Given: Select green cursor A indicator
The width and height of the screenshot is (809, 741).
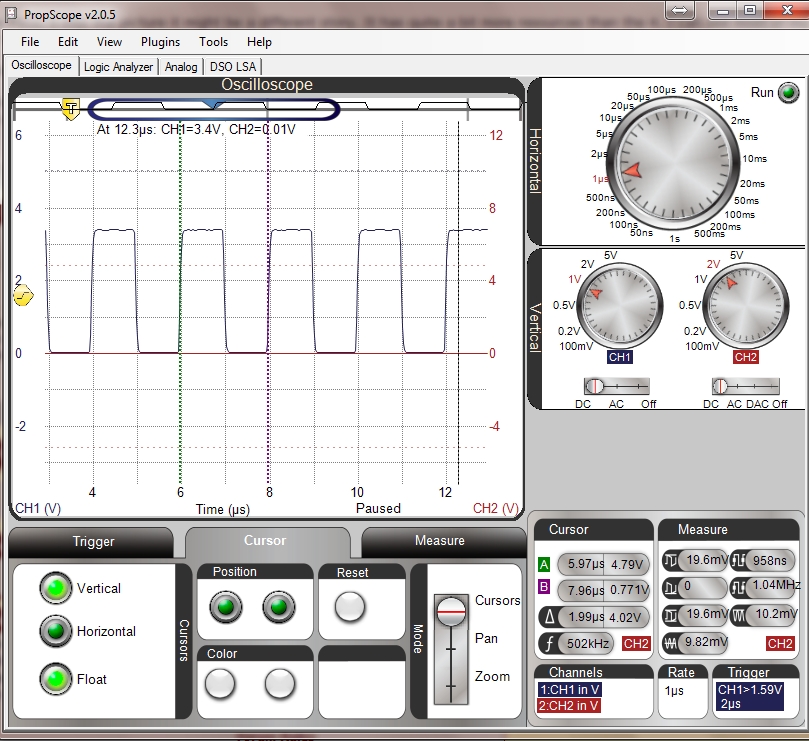Looking at the screenshot, I should (545, 564).
